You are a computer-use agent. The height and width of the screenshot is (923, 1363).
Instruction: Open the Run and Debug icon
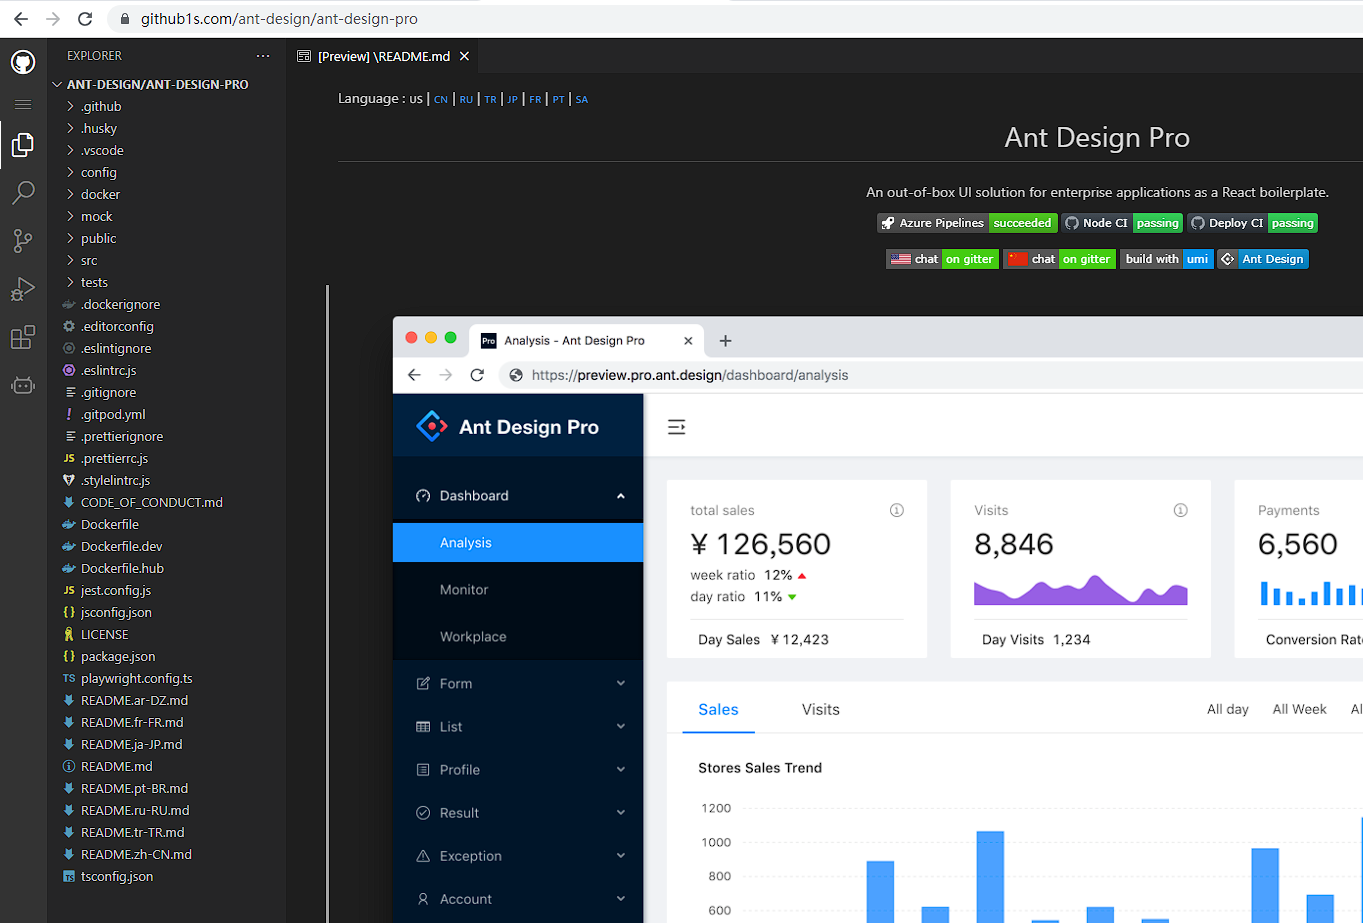pyautogui.click(x=23, y=289)
